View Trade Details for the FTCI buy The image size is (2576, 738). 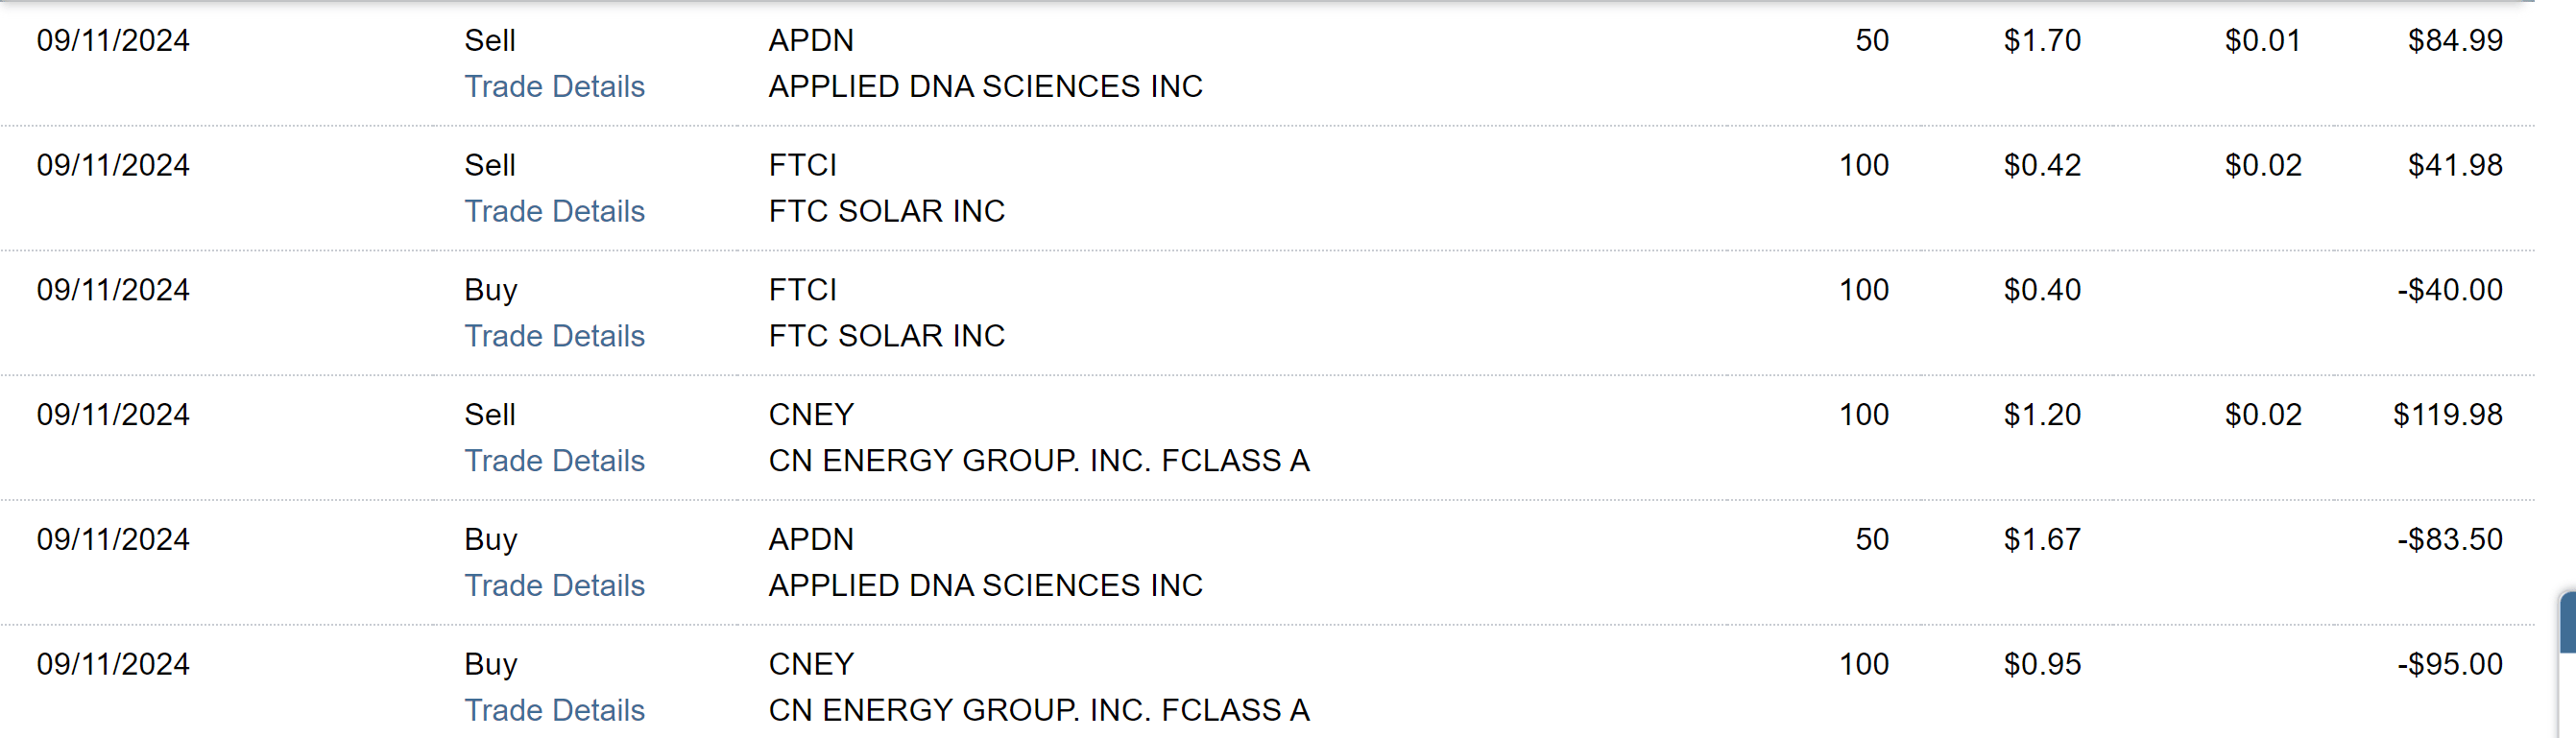coord(554,336)
